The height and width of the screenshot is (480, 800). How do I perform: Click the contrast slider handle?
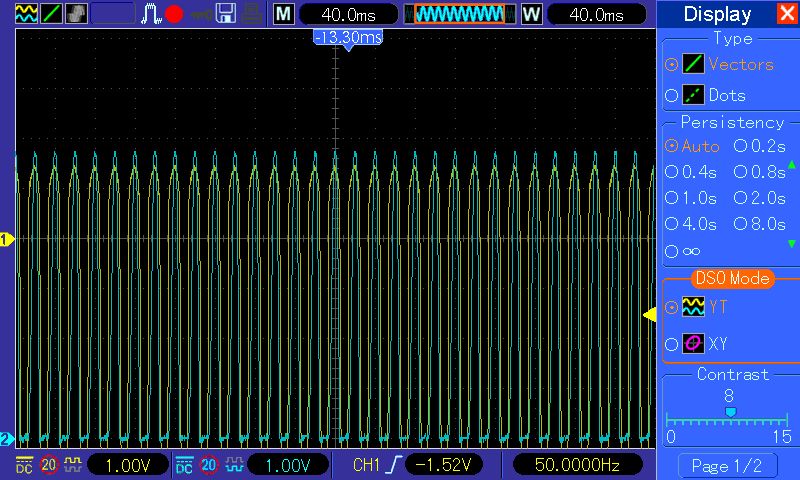pos(730,412)
